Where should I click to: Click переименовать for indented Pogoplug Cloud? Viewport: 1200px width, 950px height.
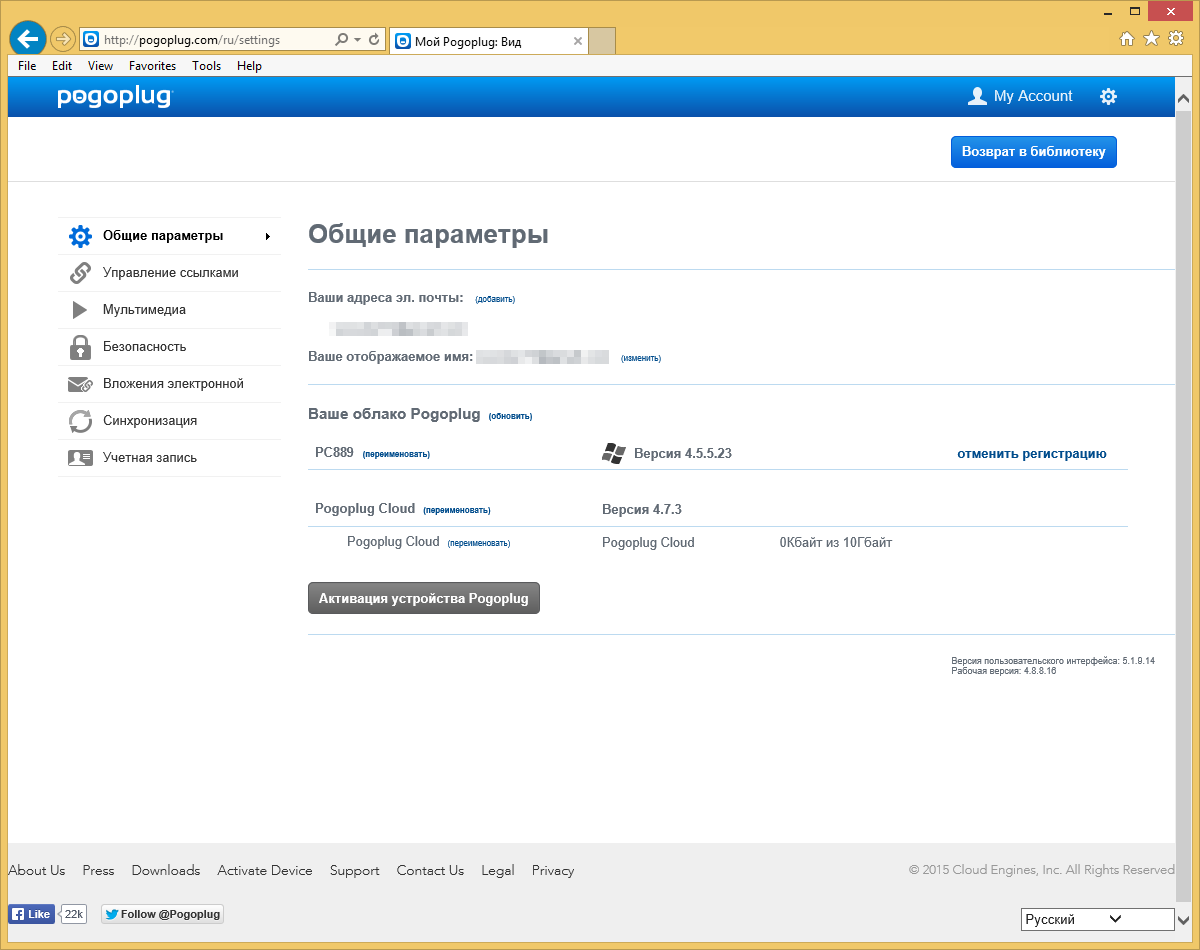479,543
